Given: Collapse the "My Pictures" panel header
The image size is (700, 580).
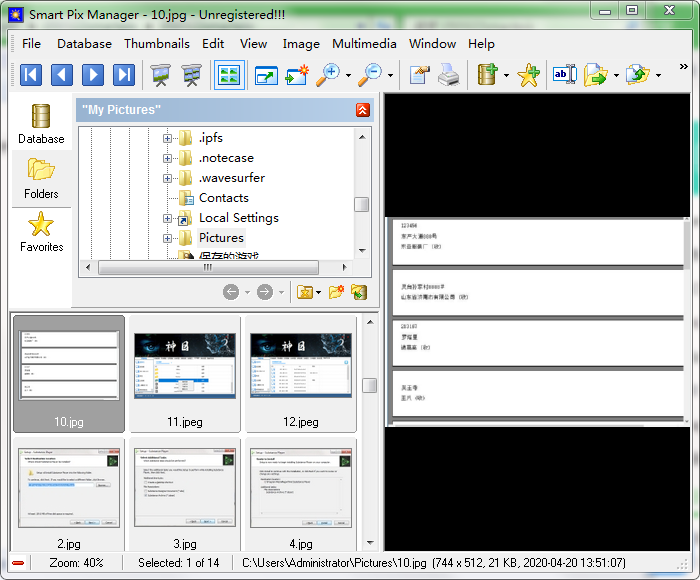Looking at the screenshot, I should [362, 110].
